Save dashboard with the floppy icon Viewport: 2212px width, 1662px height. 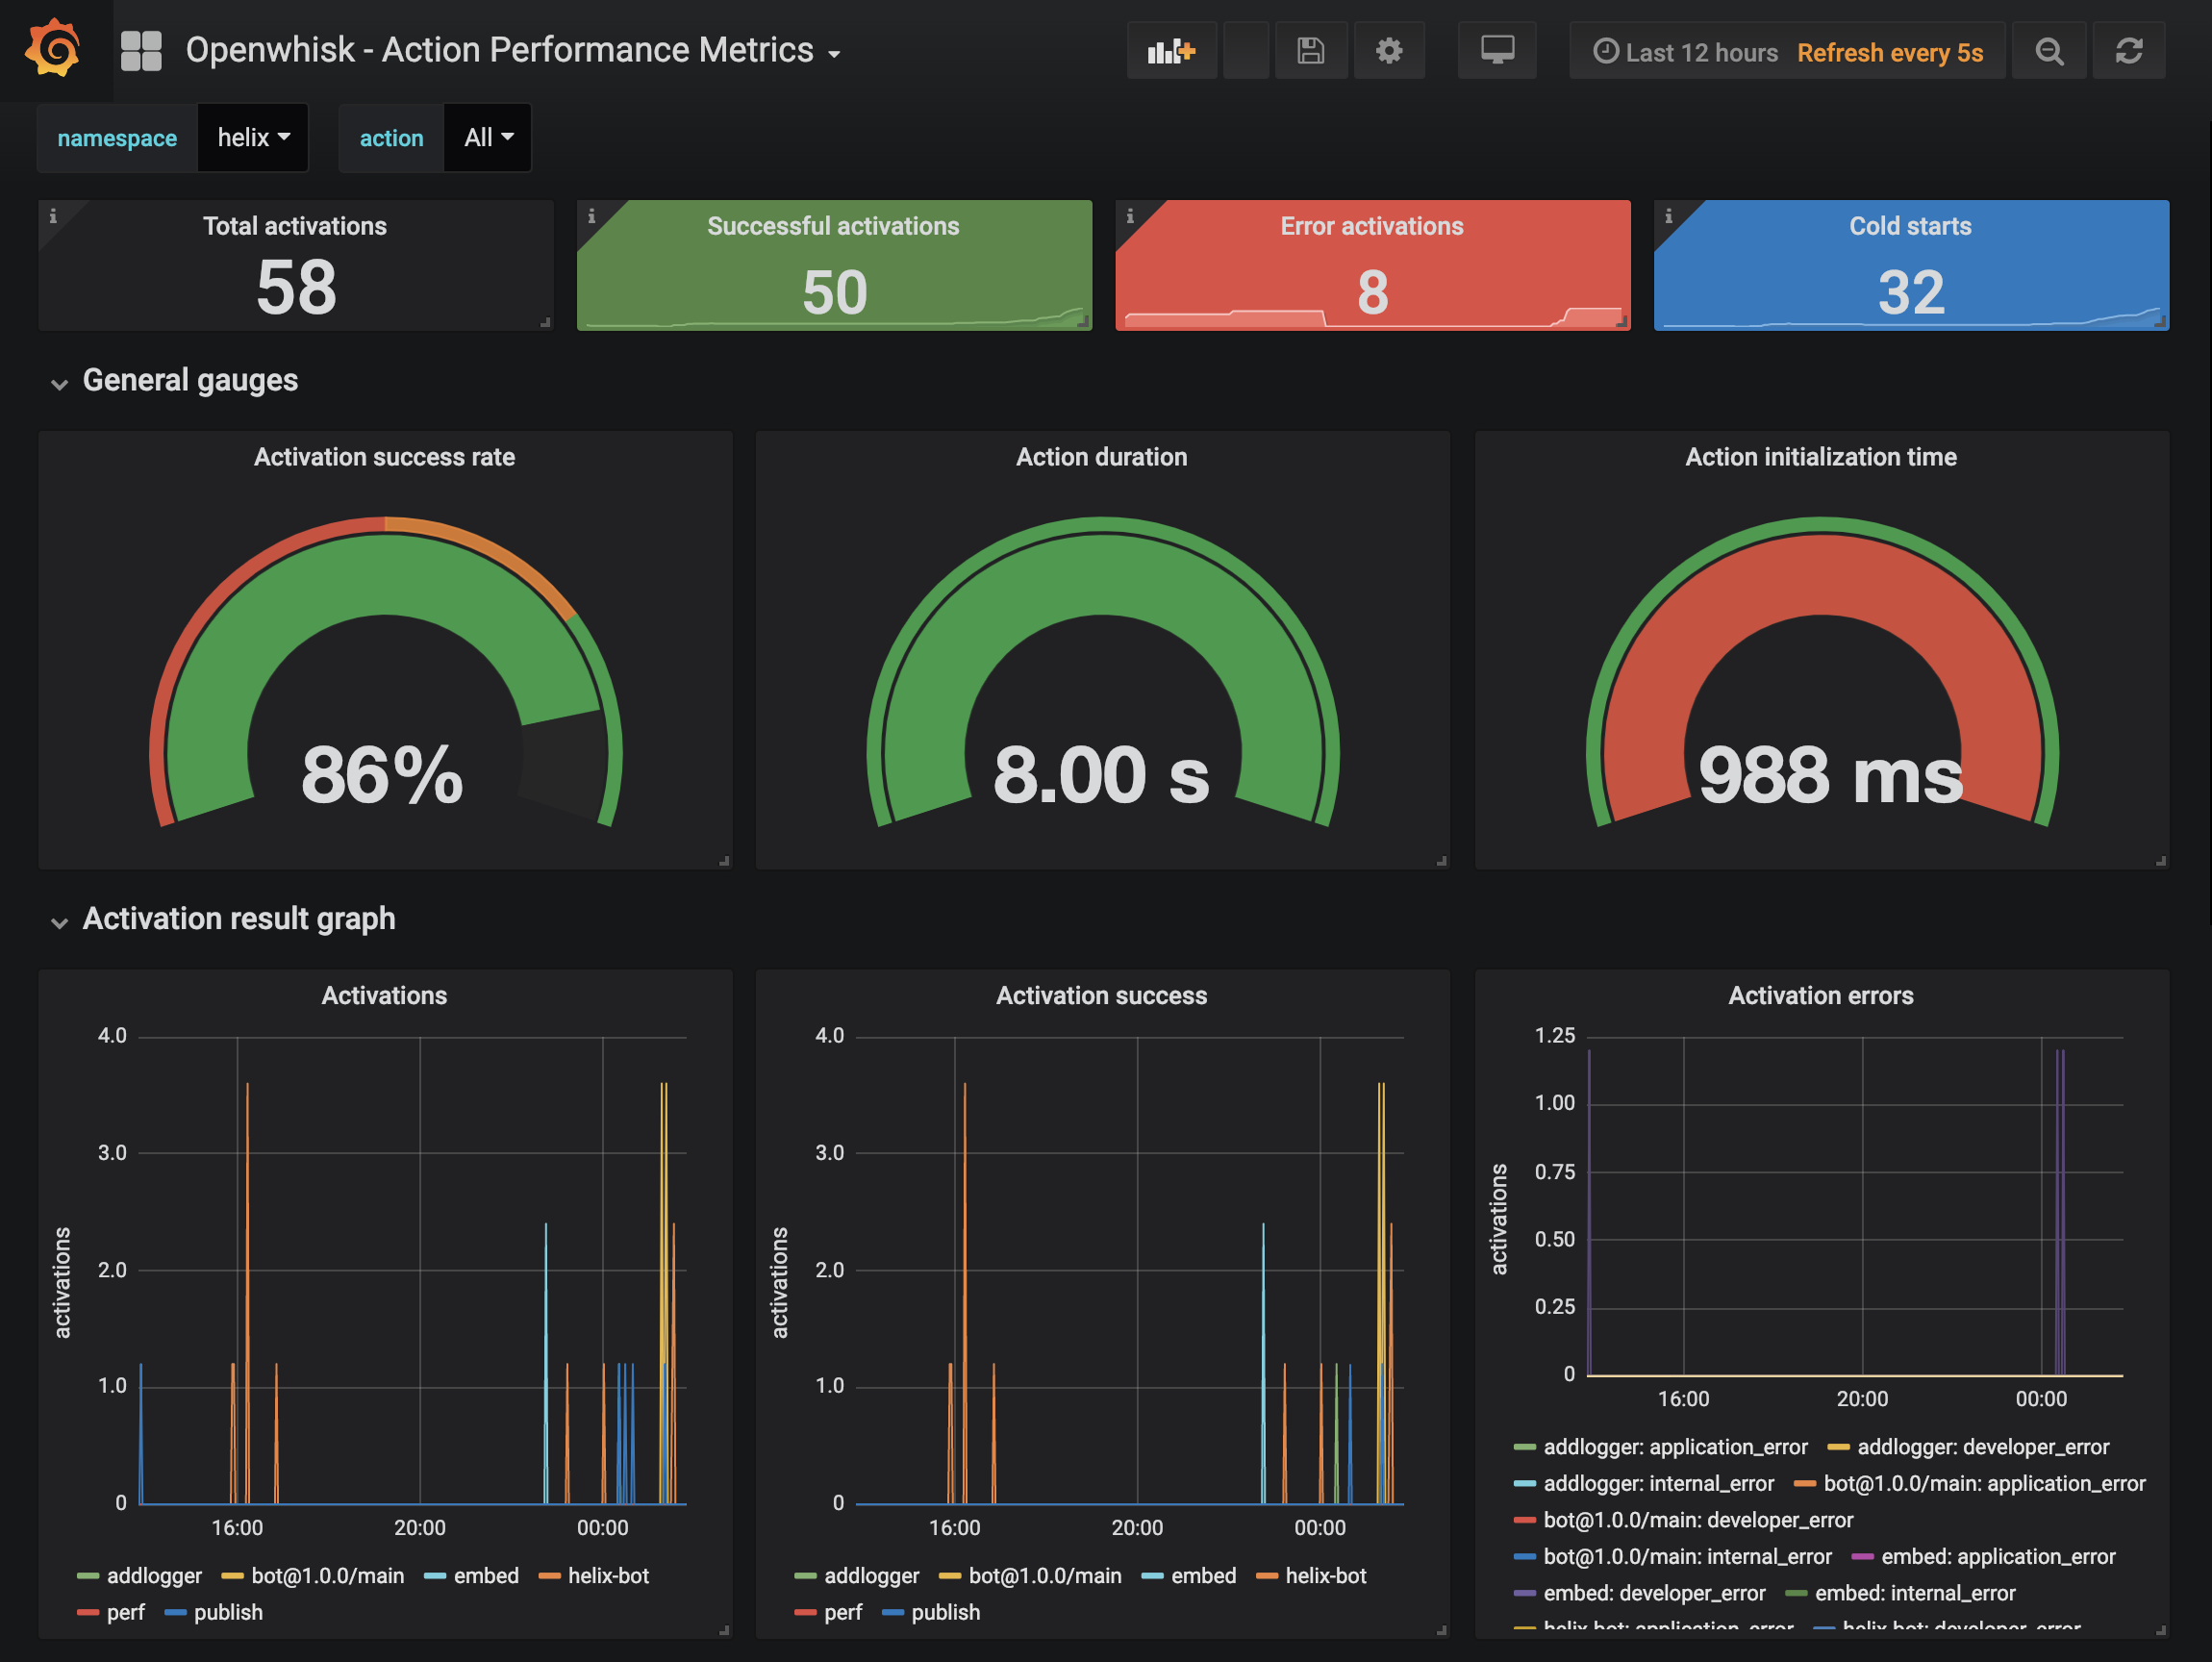pyautogui.click(x=1310, y=51)
